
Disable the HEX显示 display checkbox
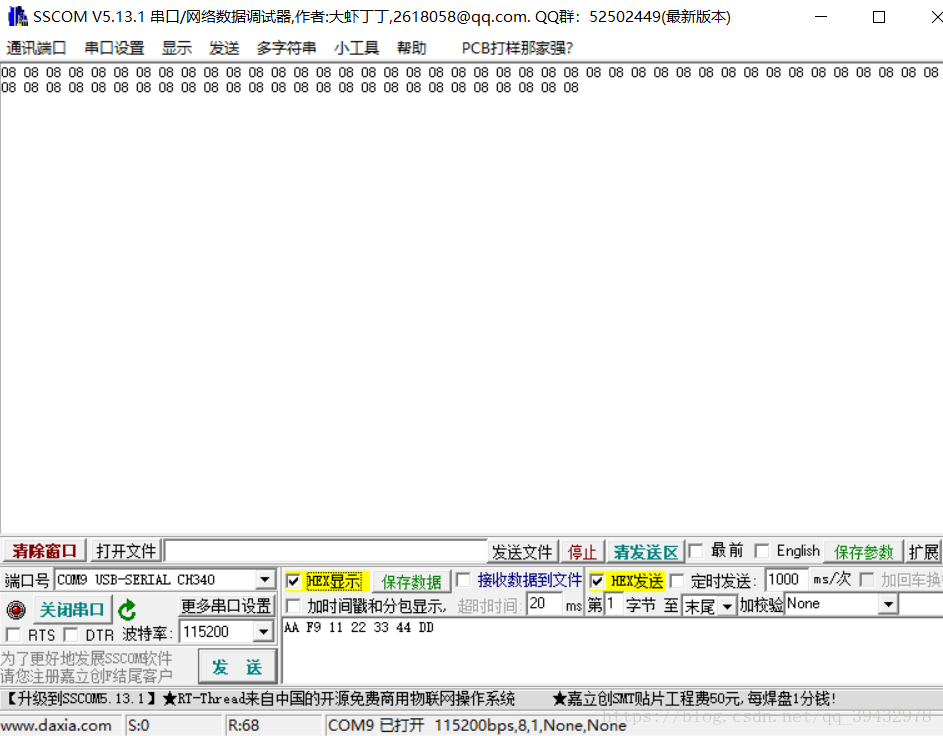pos(293,580)
